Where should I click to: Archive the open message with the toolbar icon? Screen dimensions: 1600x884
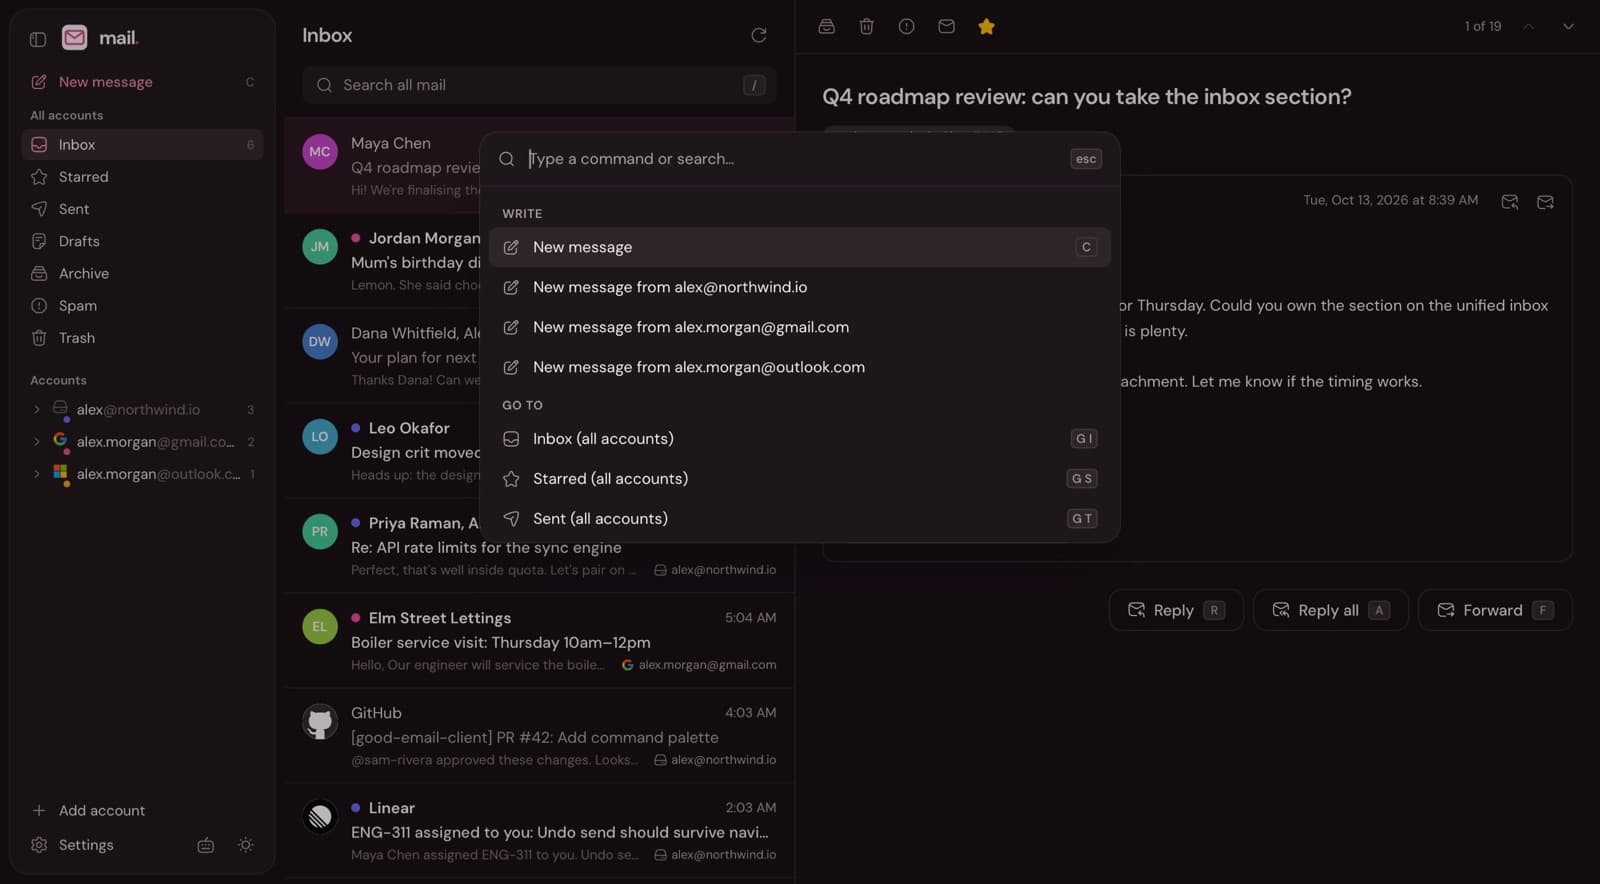pos(826,27)
